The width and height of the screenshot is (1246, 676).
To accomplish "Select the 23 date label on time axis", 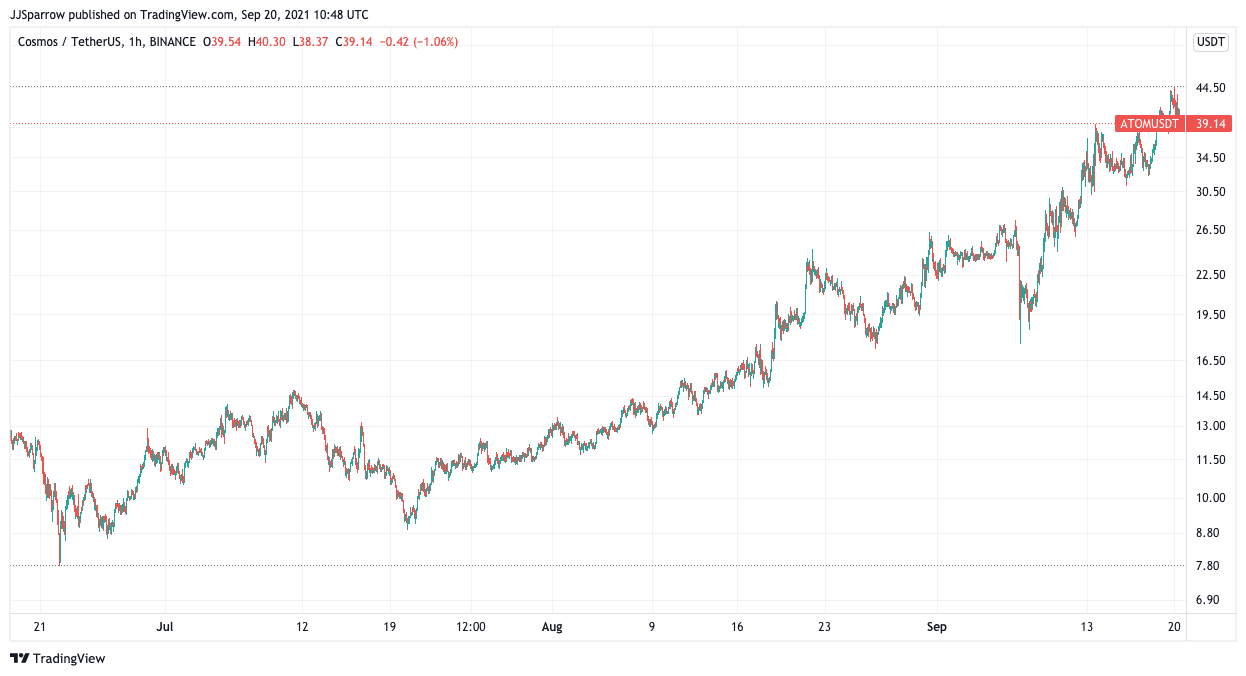I will (822, 627).
